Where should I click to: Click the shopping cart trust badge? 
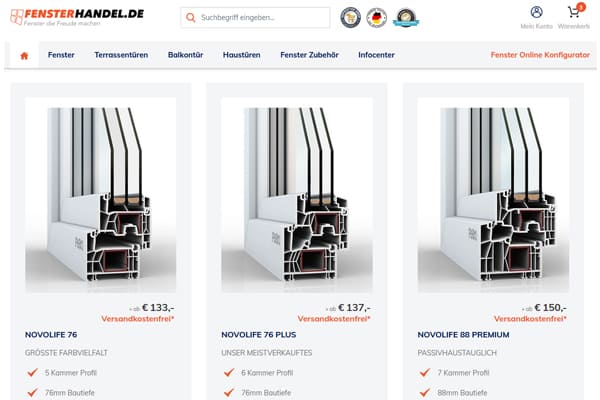(351, 18)
